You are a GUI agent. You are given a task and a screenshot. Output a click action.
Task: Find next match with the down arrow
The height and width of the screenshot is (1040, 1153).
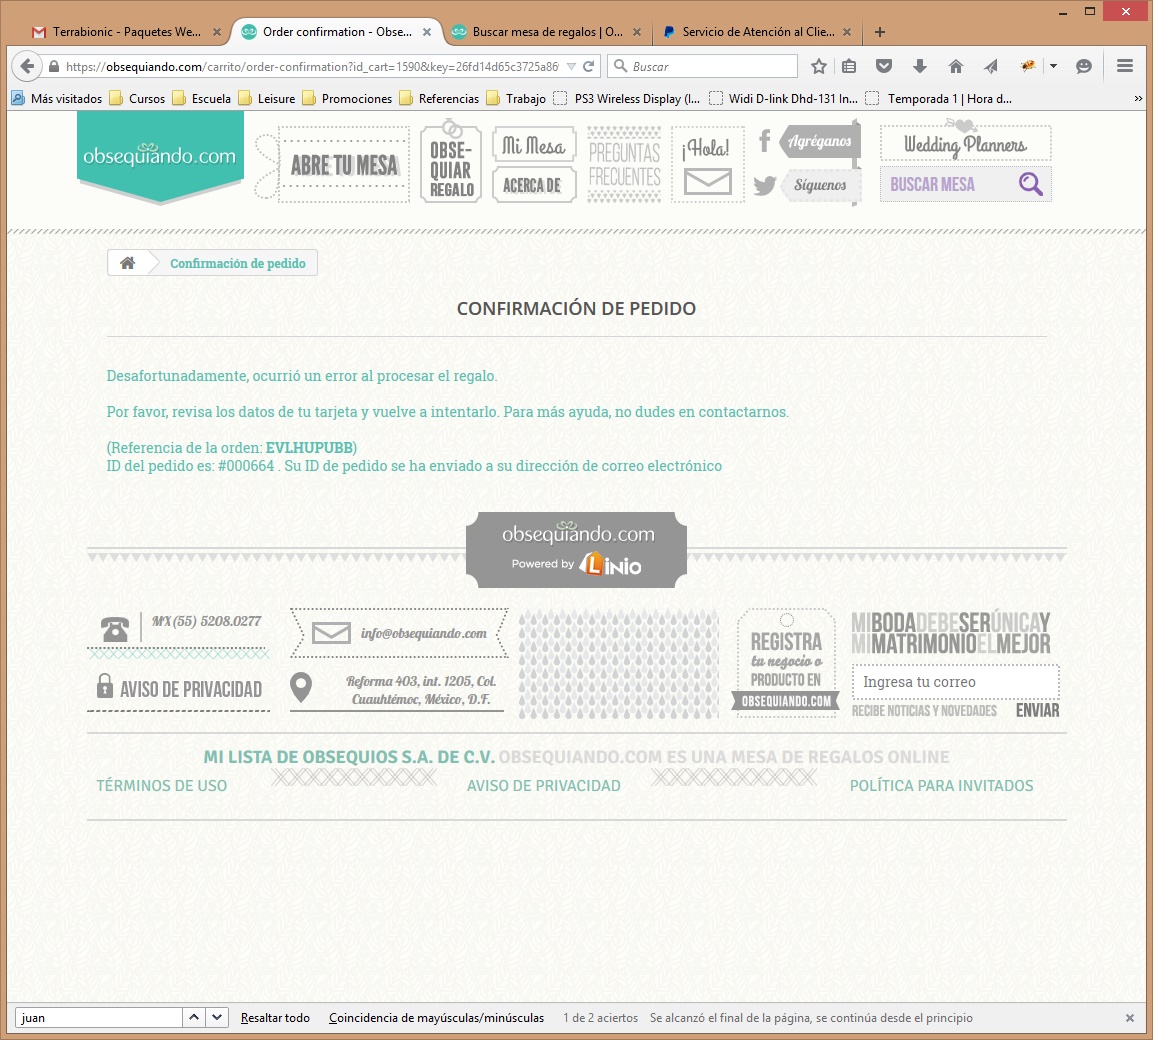(x=217, y=1017)
